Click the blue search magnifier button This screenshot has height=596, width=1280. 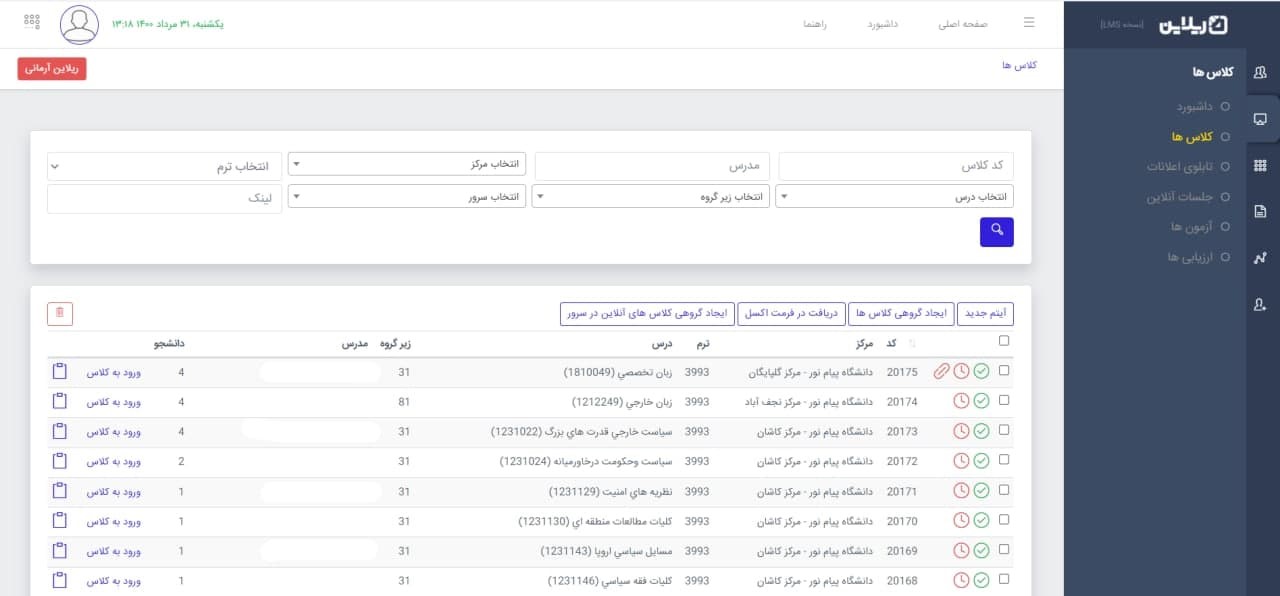point(997,232)
